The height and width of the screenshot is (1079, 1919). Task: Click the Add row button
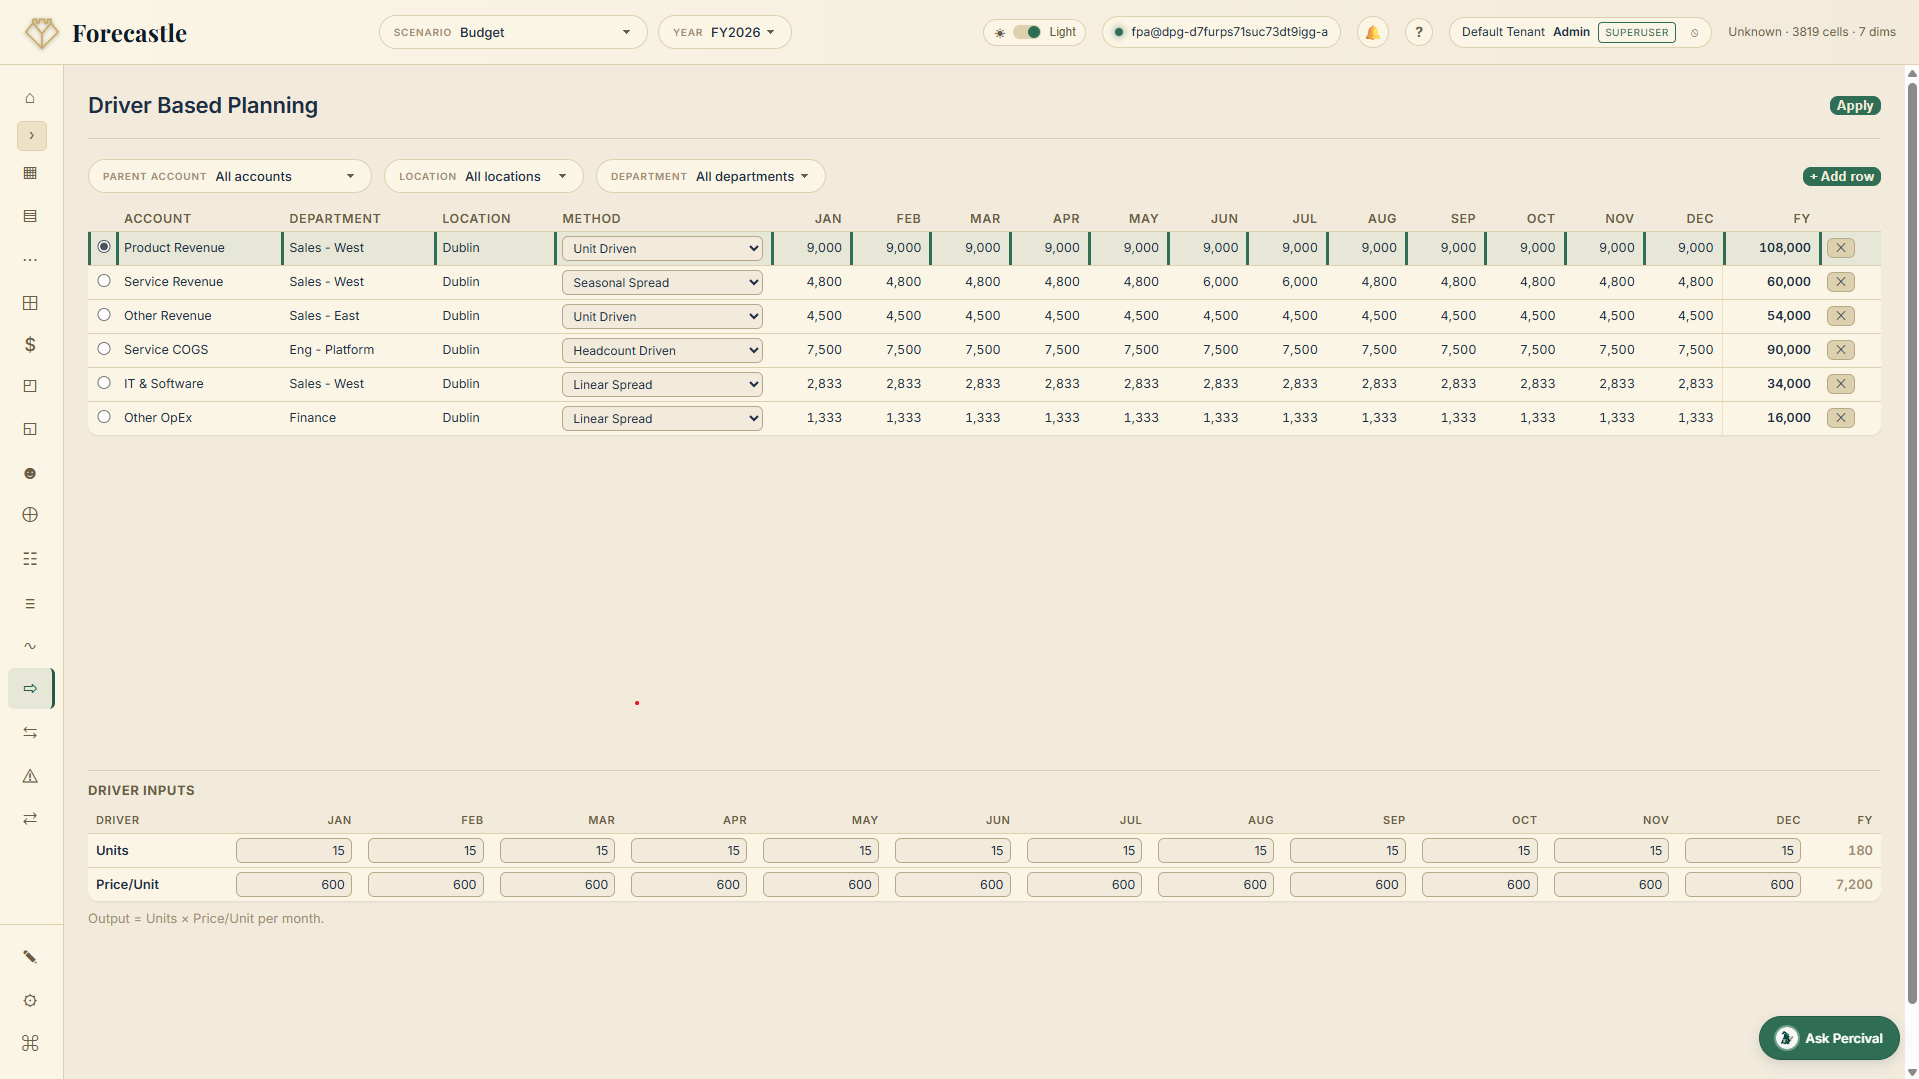(1841, 176)
